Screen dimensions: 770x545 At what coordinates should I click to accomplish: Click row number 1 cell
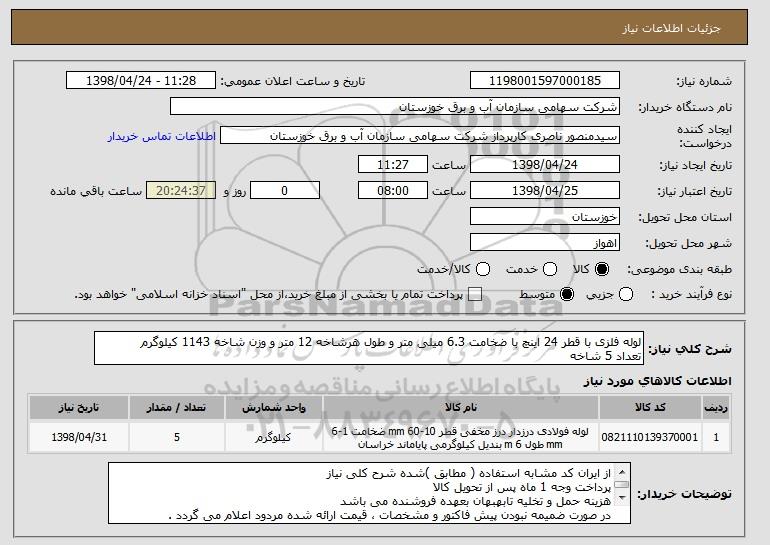click(716, 437)
